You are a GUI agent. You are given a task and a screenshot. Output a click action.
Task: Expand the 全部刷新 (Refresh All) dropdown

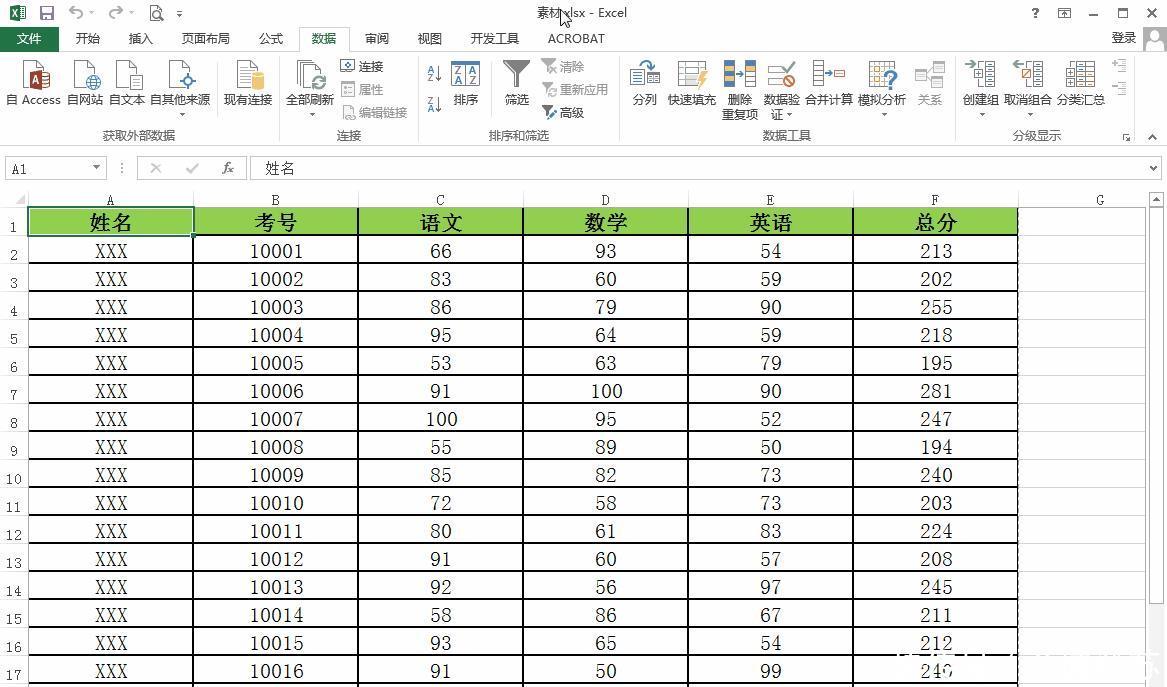[x=310, y=114]
